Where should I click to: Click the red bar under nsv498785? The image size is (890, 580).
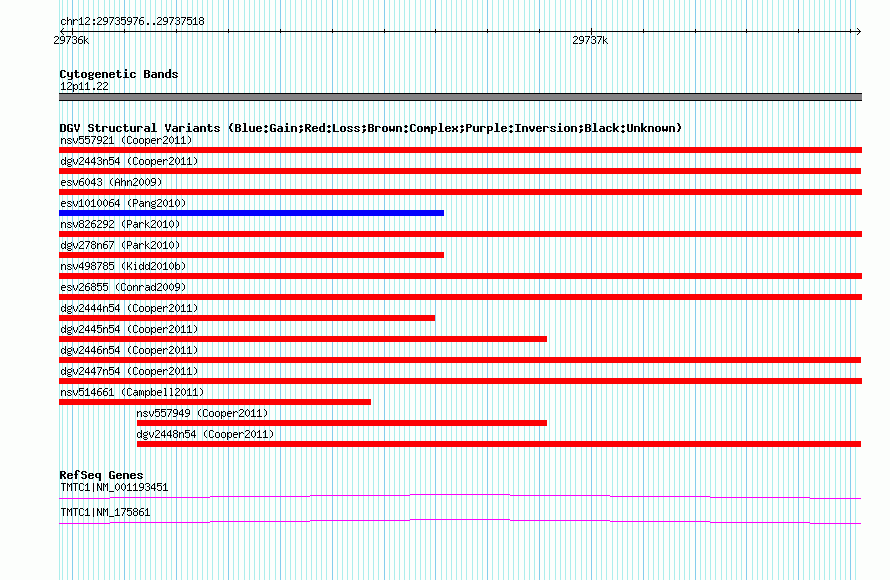(x=460, y=276)
